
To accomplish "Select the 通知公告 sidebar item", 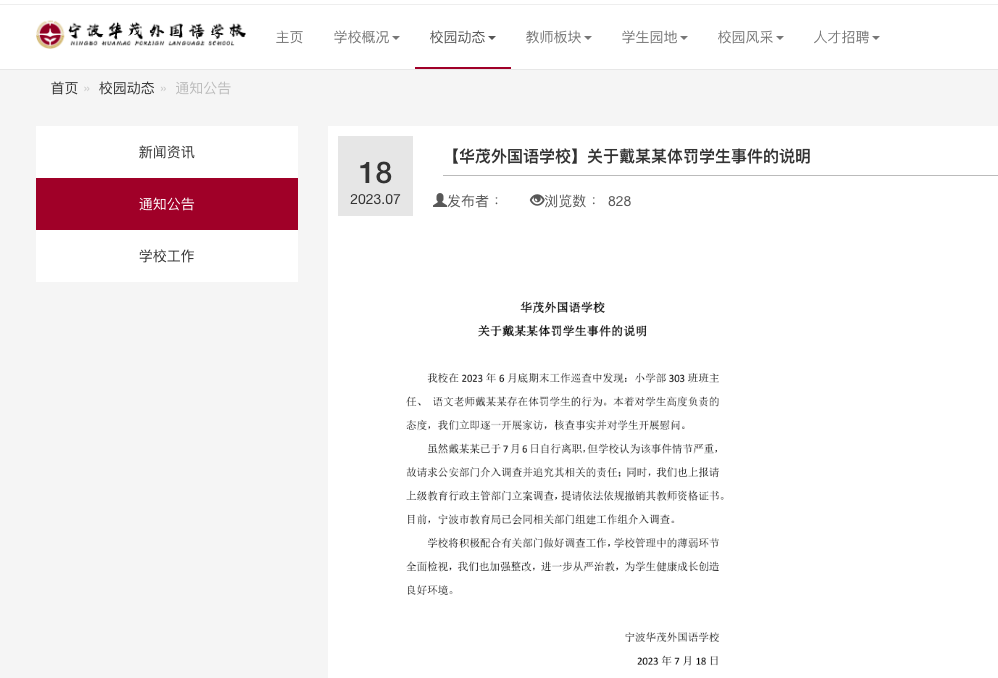I will 167,203.
